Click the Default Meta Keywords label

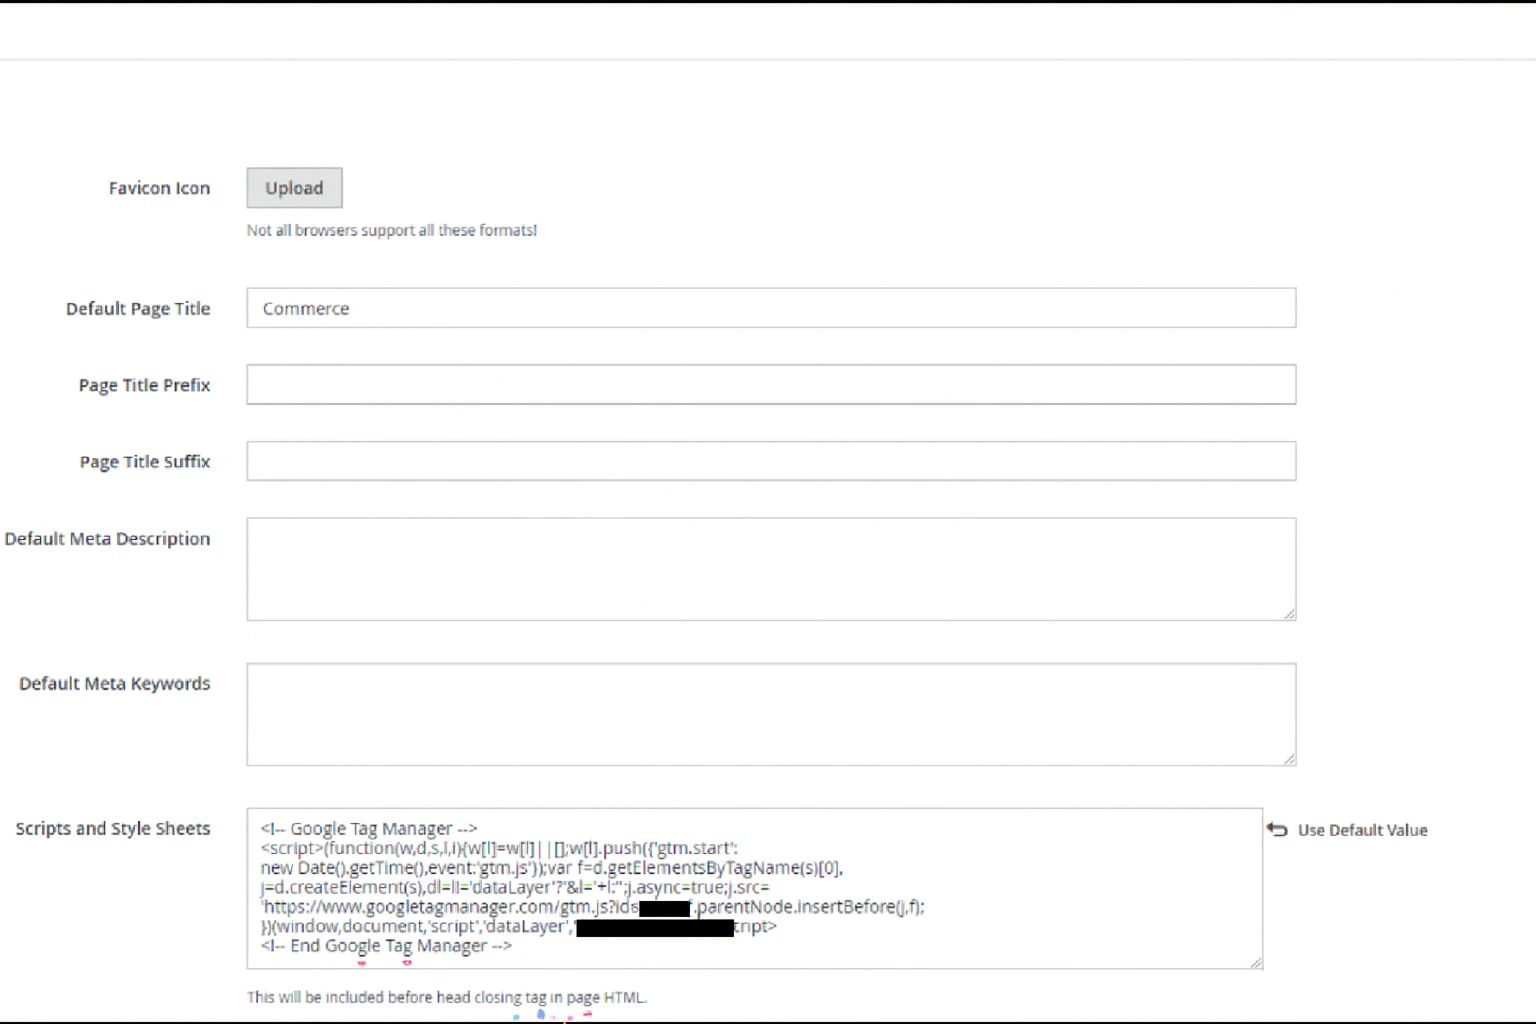pyautogui.click(x=115, y=684)
